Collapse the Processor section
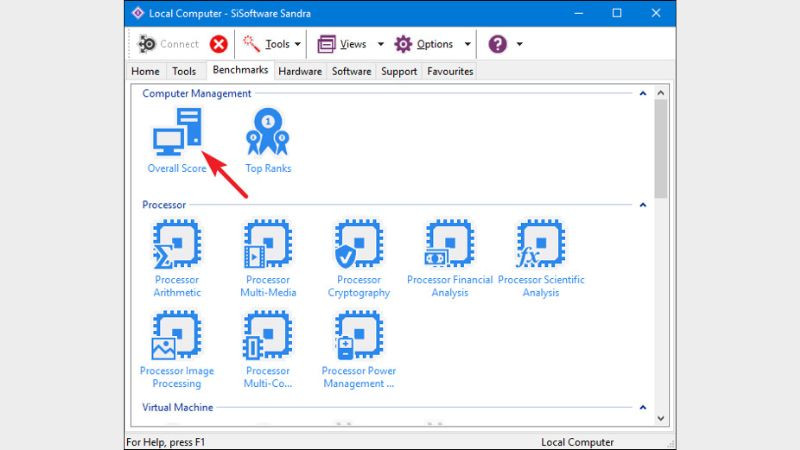The image size is (800, 450). pos(643,205)
